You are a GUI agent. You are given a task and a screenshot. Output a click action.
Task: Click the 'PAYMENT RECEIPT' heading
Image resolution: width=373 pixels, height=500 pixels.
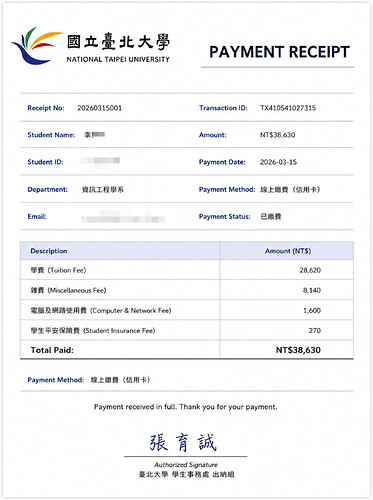pyautogui.click(x=279, y=52)
